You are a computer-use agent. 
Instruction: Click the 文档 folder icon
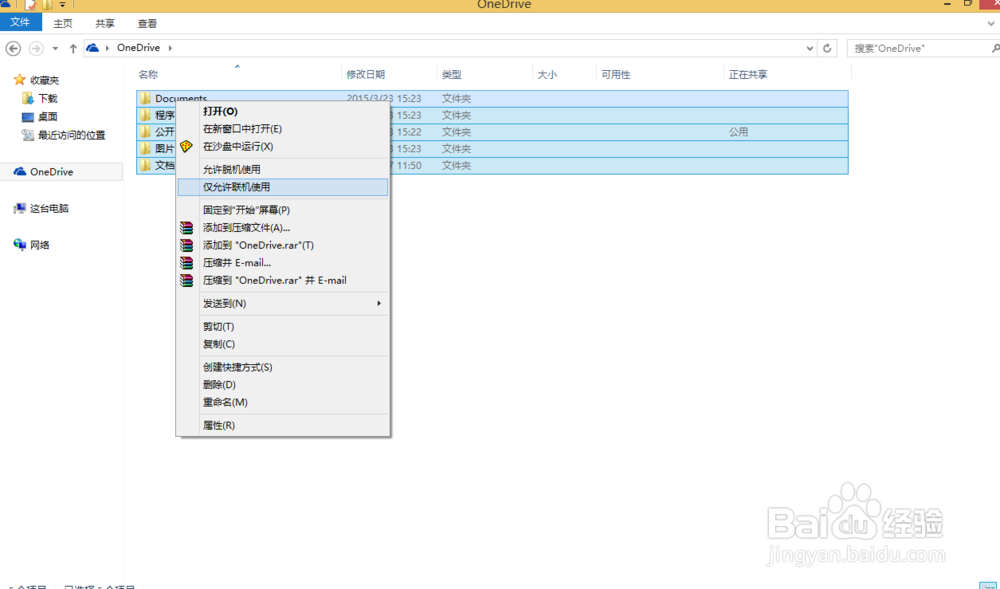(145, 165)
